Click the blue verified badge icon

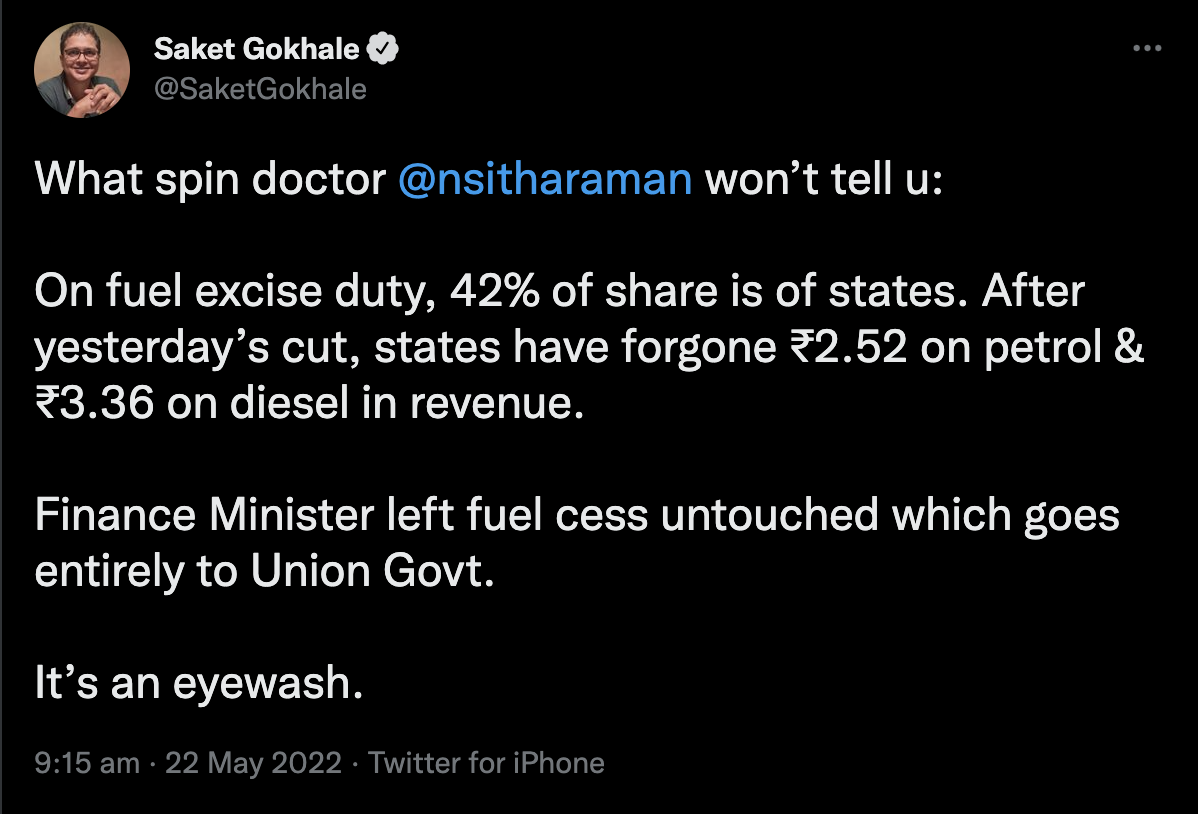pos(383,49)
